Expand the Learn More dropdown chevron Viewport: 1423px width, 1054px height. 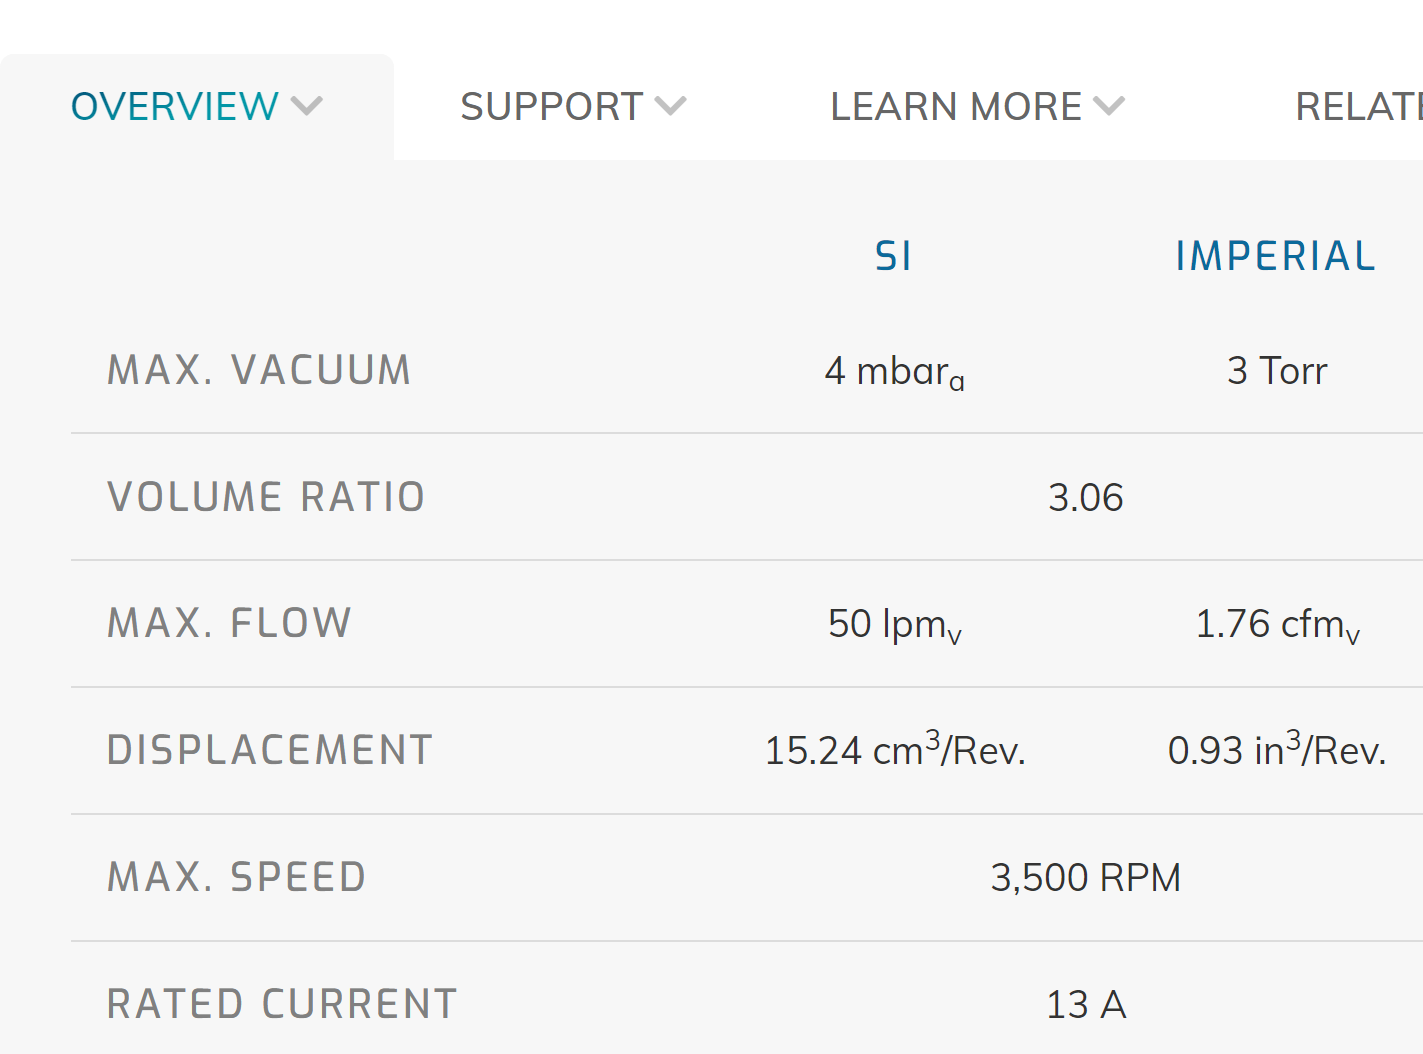(x=1110, y=106)
